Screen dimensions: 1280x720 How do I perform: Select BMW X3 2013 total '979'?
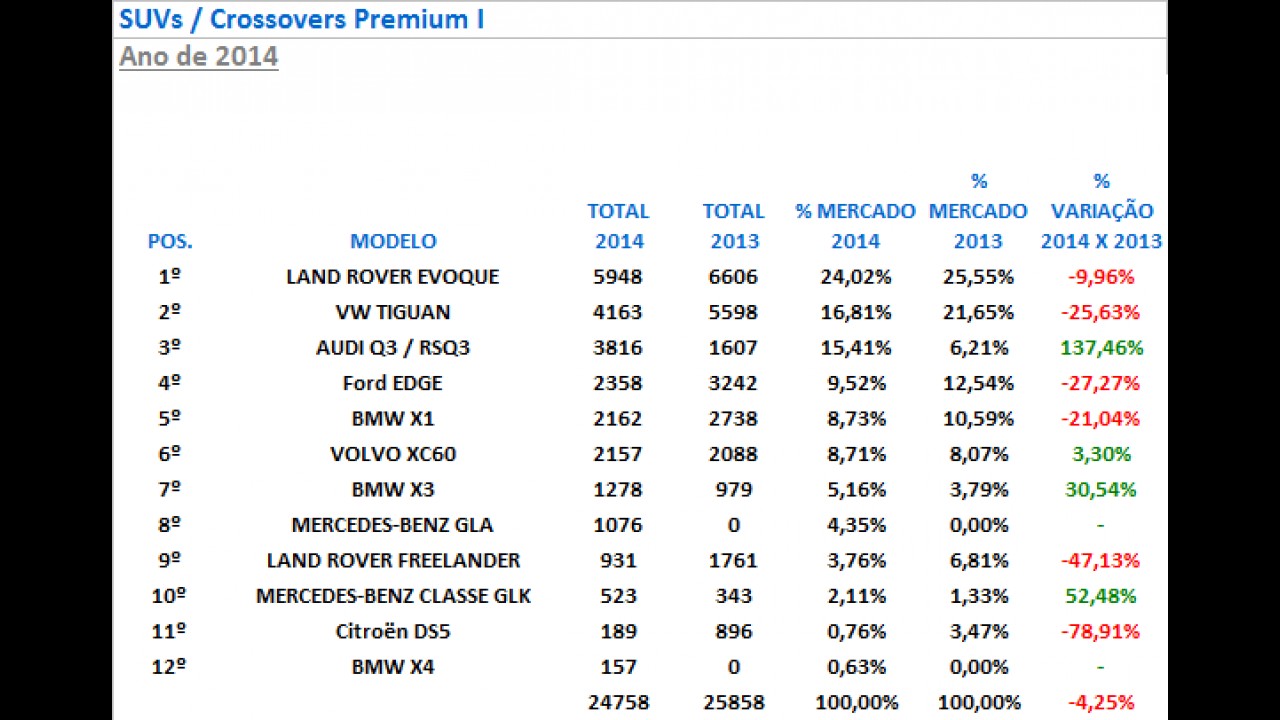733,490
